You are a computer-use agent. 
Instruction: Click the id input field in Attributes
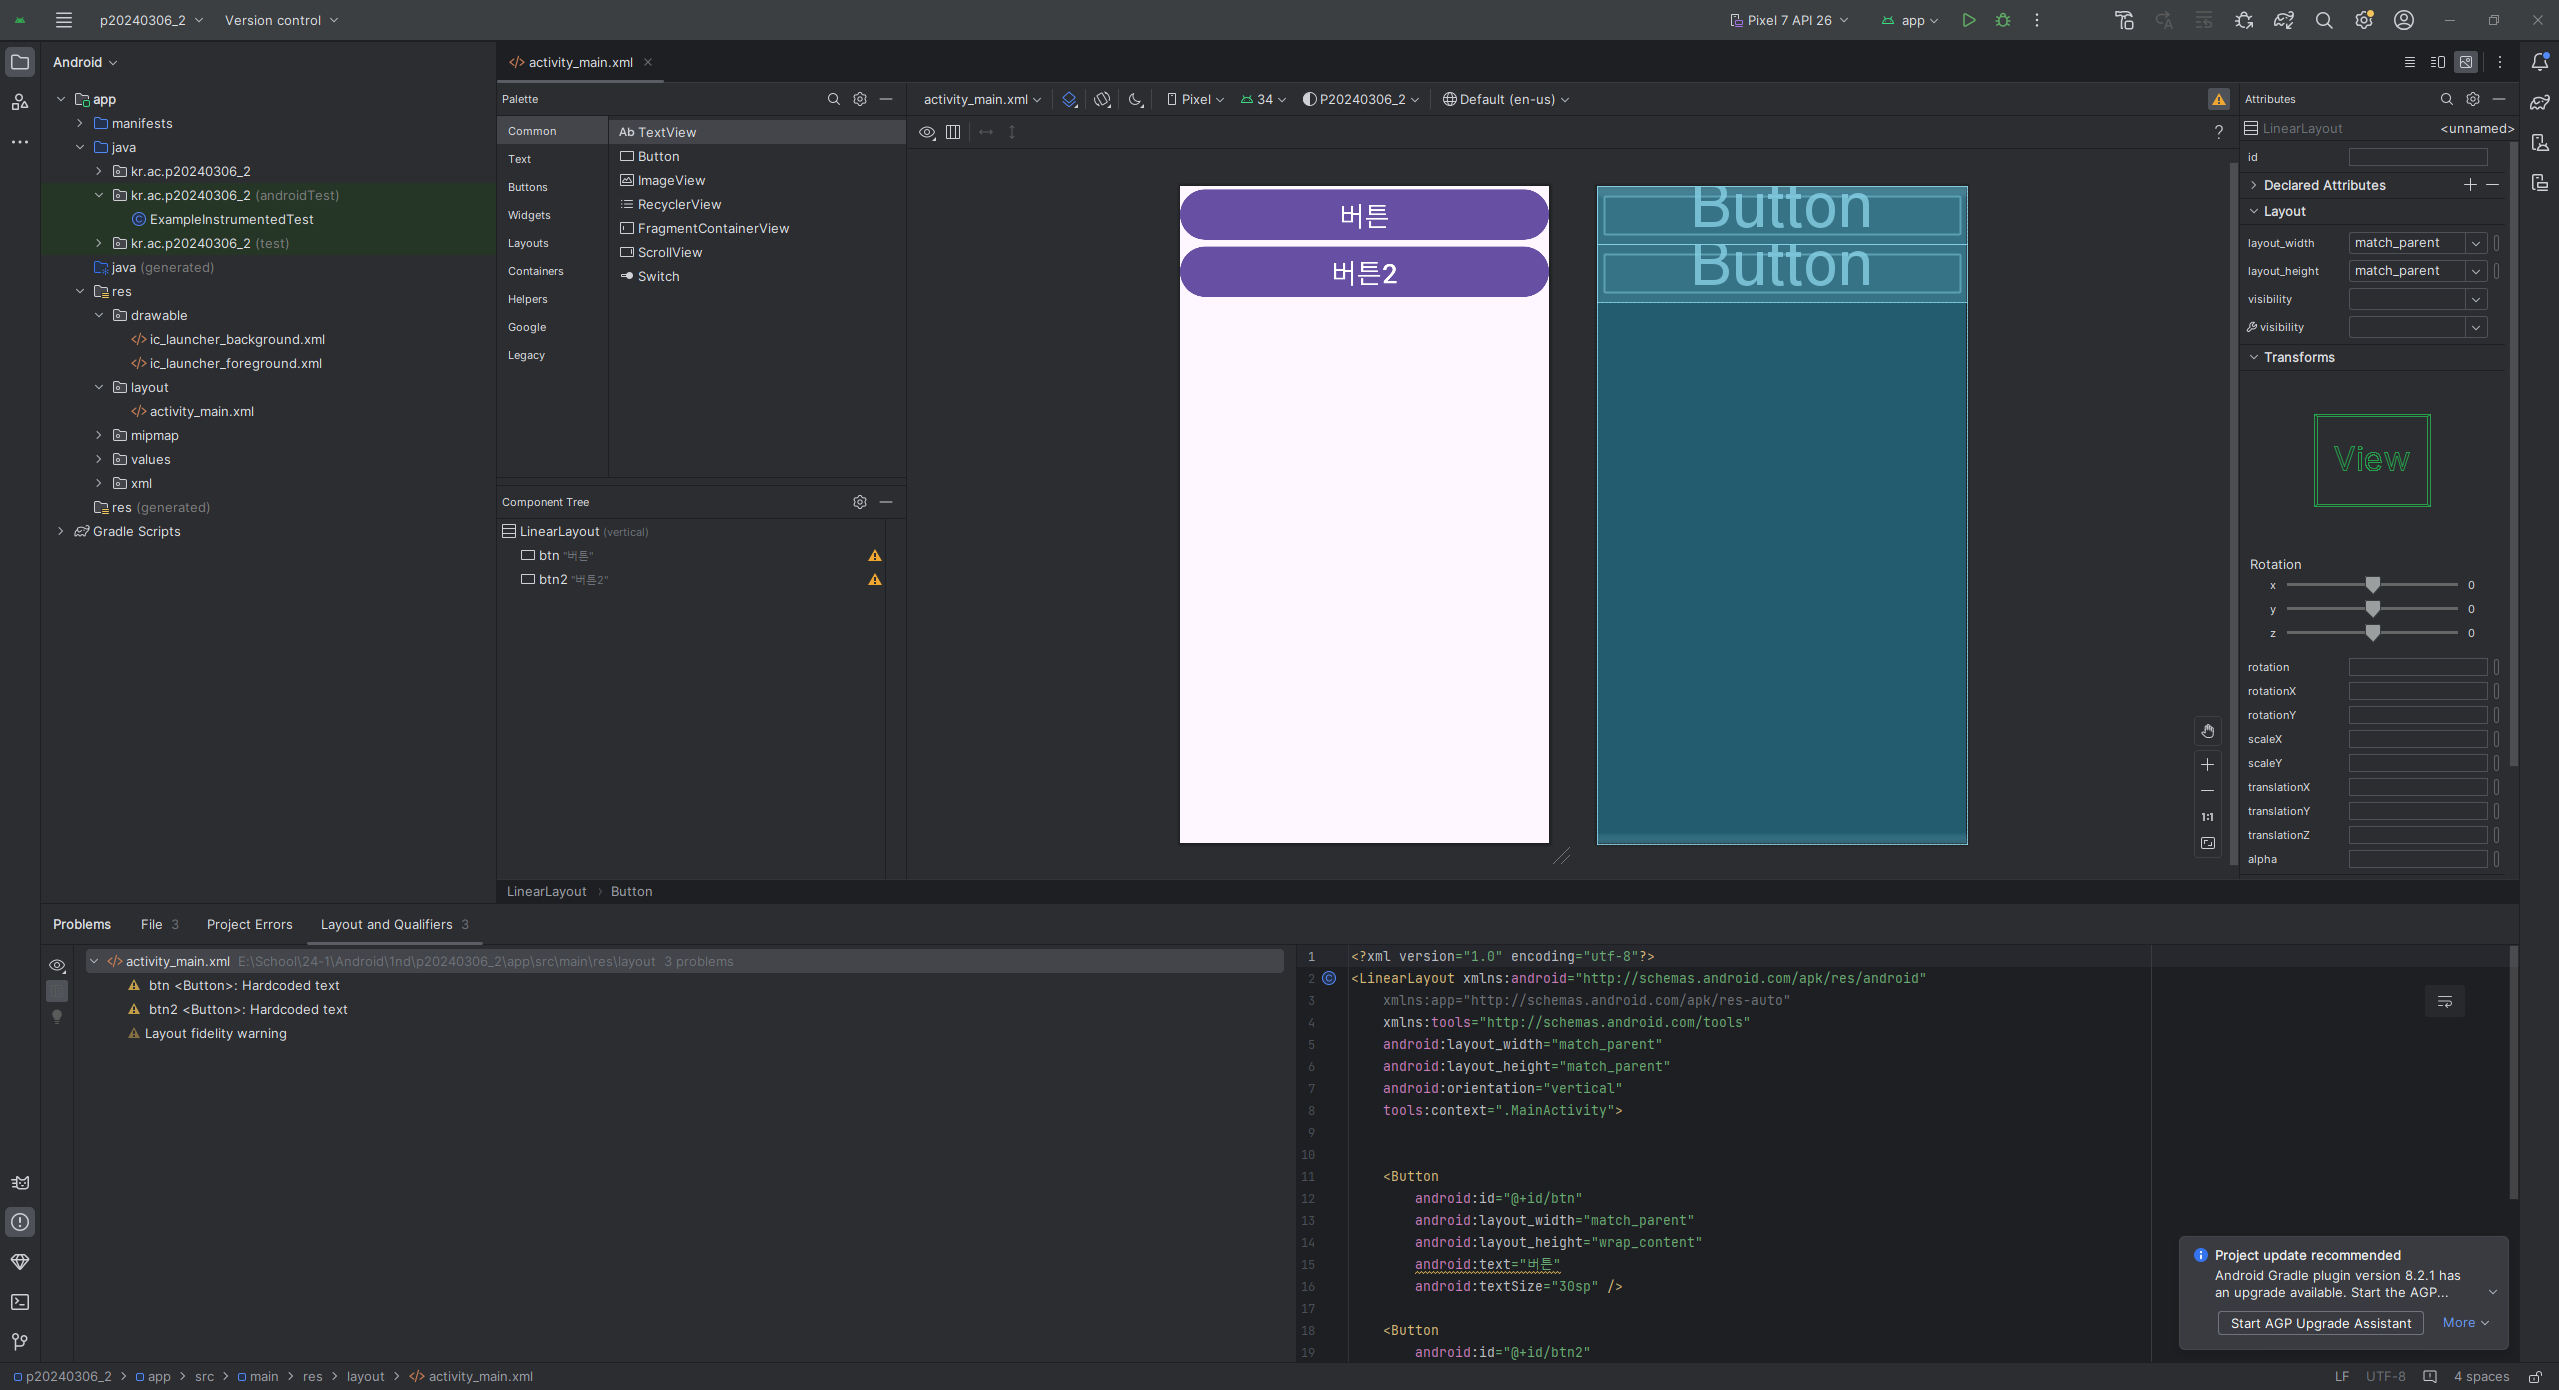[x=2417, y=157]
